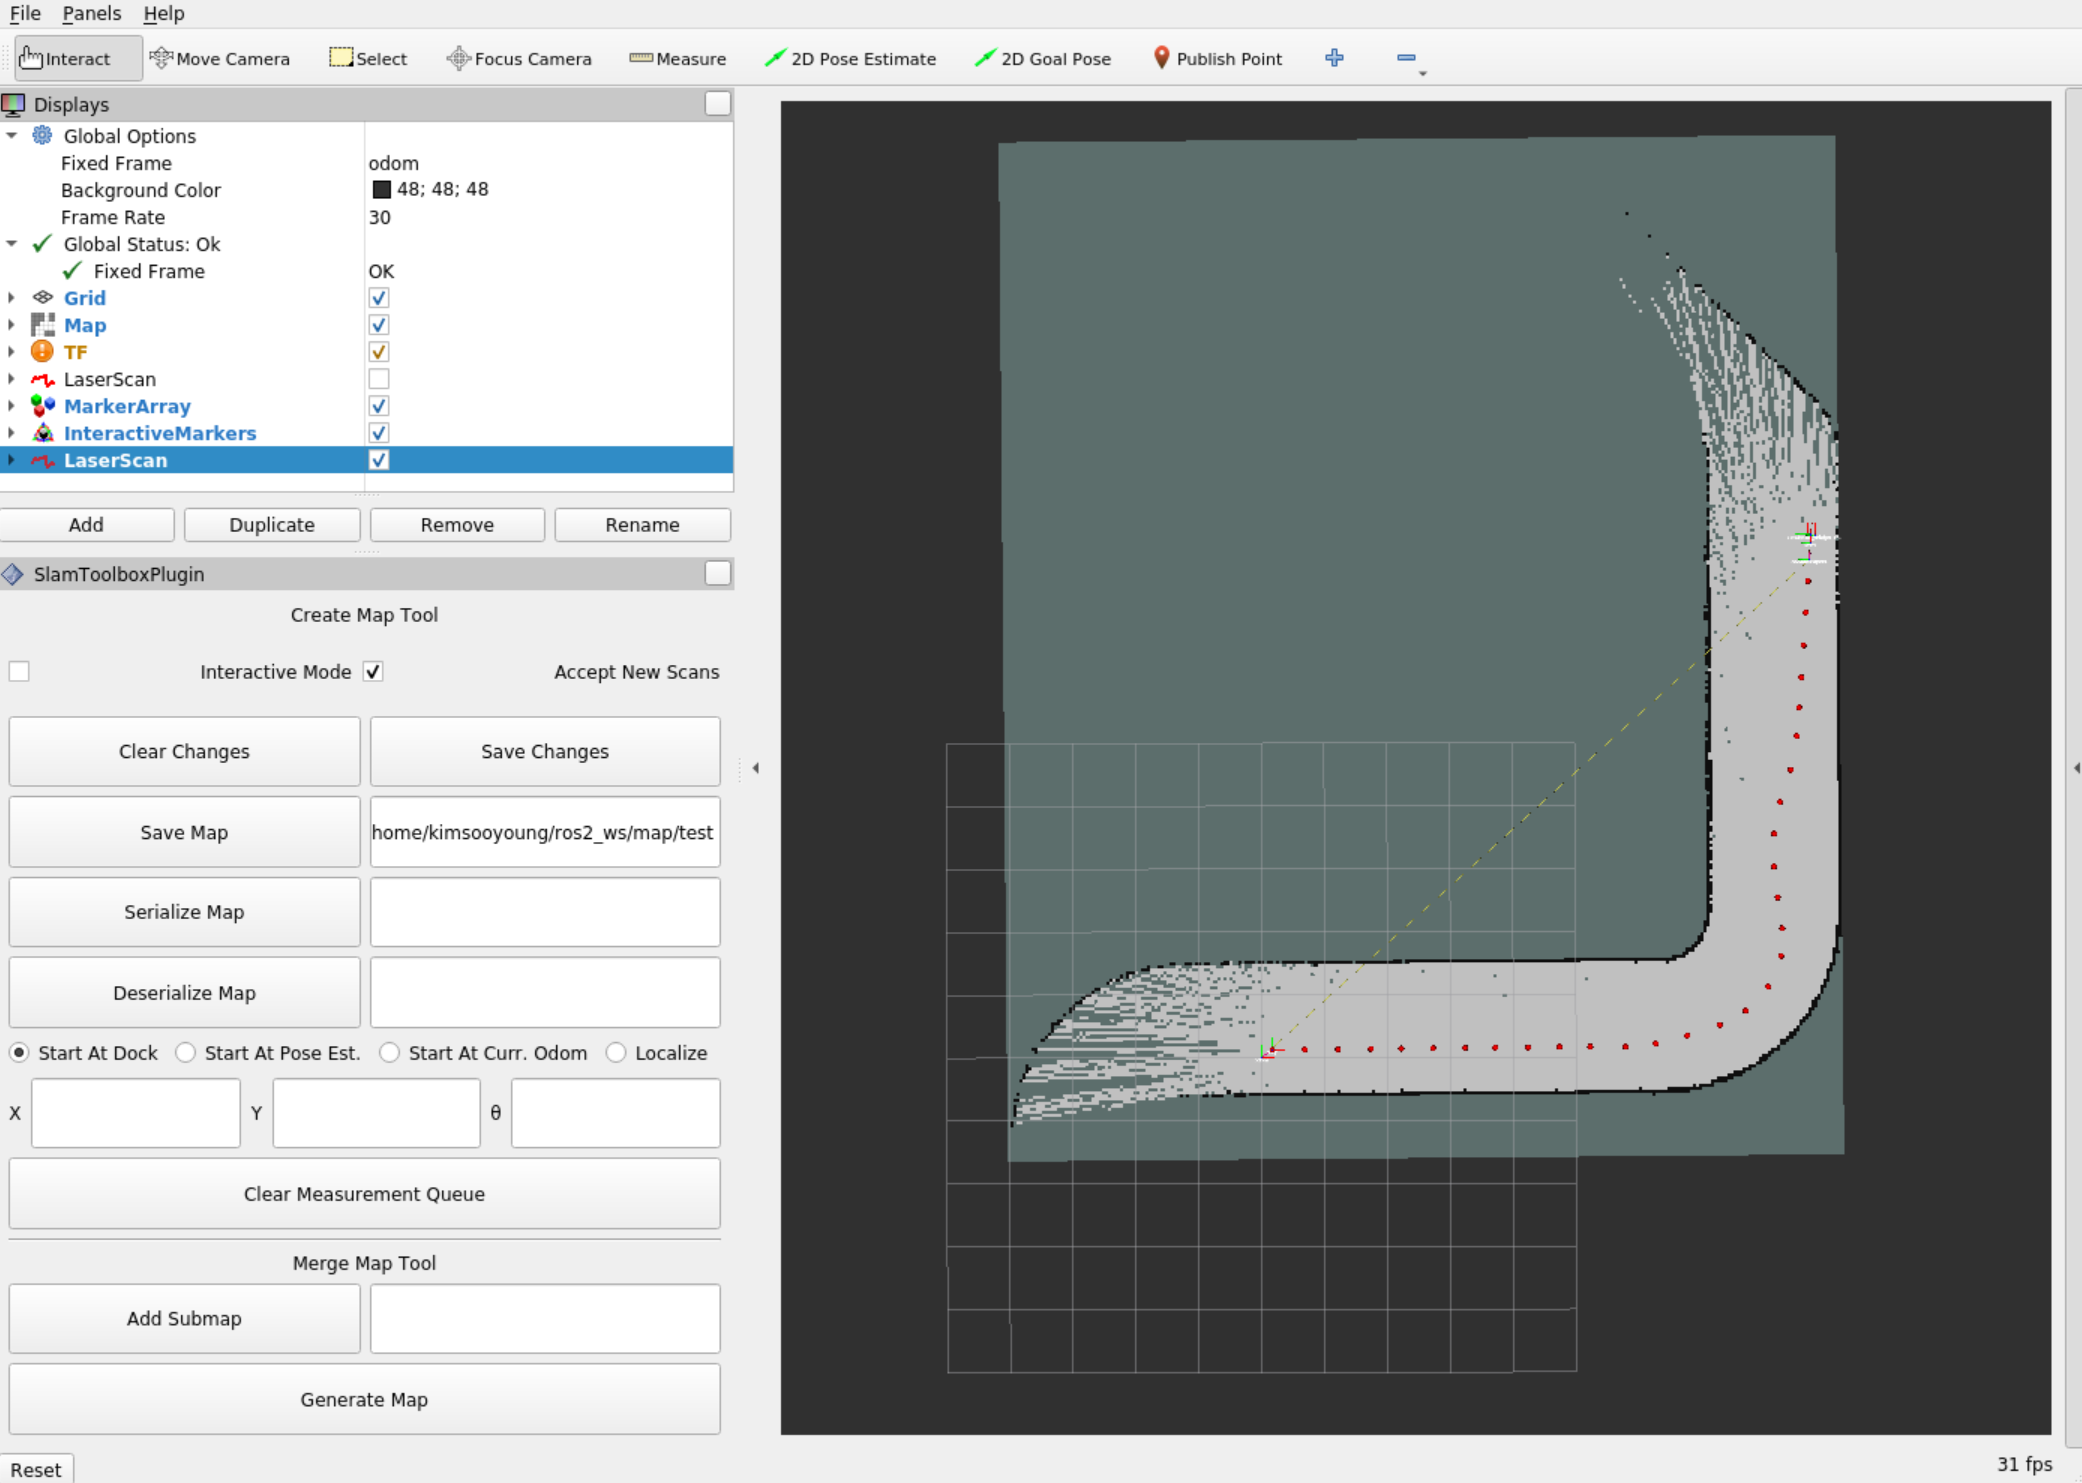
Task: Collapse the Global Options section
Action: [x=11, y=136]
